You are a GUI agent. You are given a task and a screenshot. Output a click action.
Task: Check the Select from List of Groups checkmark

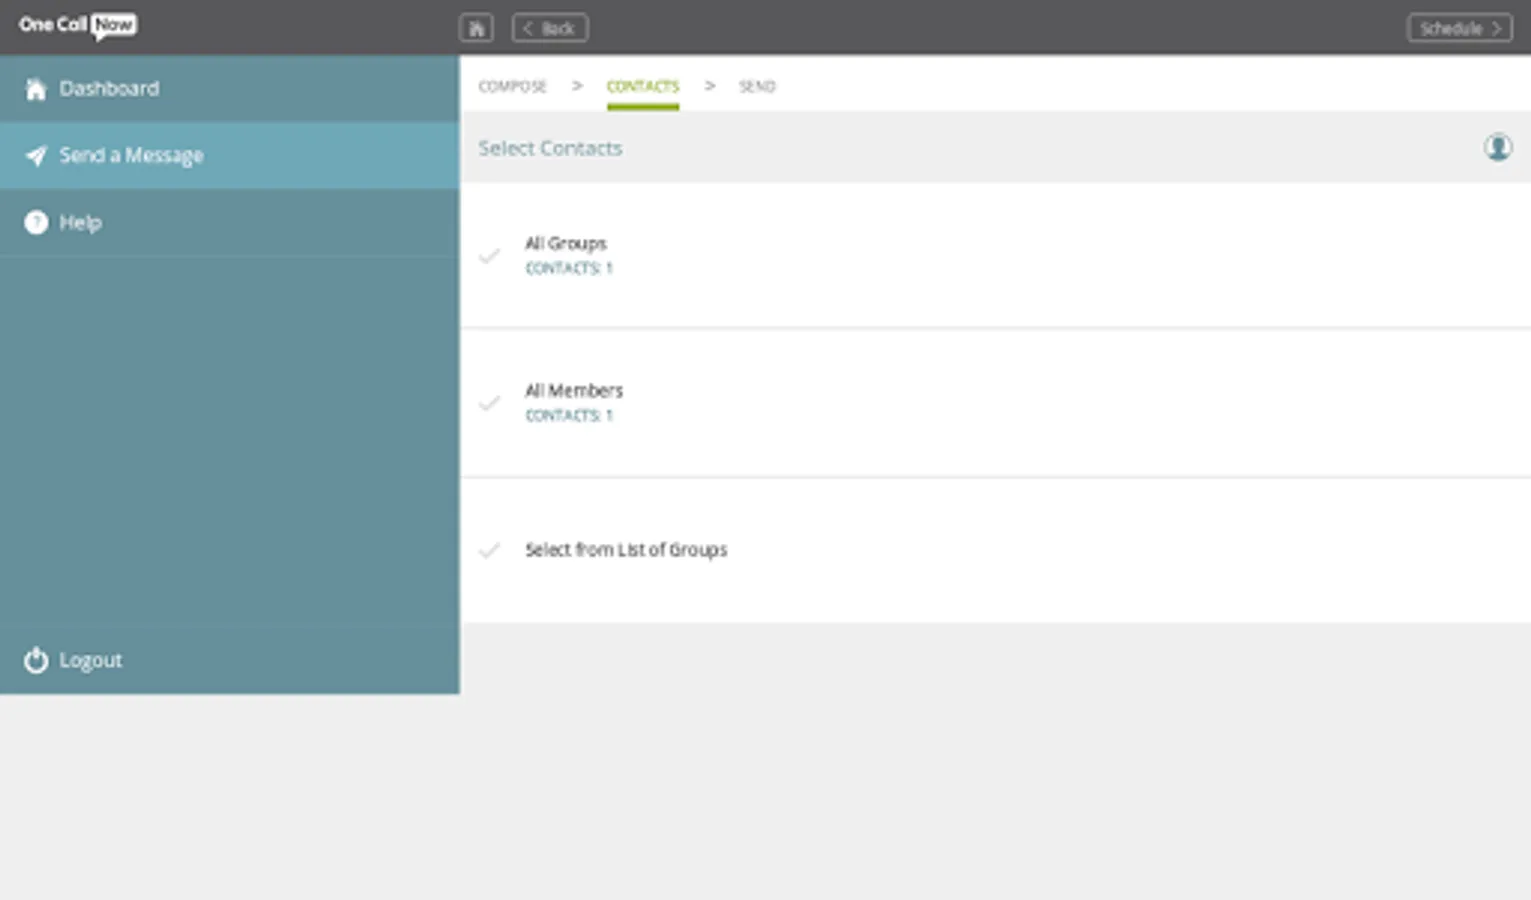489,550
